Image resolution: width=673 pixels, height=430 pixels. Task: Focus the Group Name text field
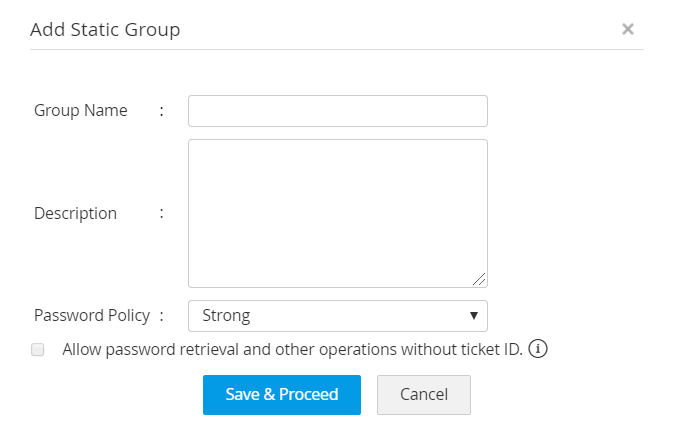[337, 111]
